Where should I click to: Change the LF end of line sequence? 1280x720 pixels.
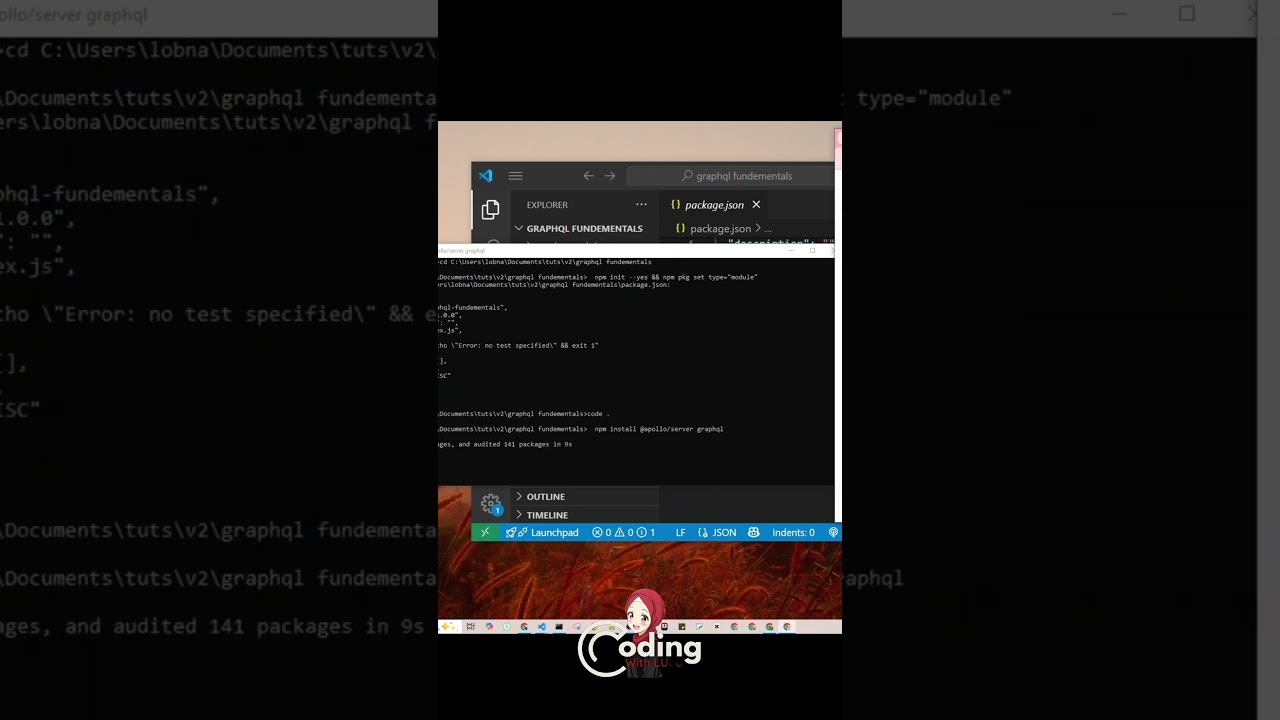680,533
